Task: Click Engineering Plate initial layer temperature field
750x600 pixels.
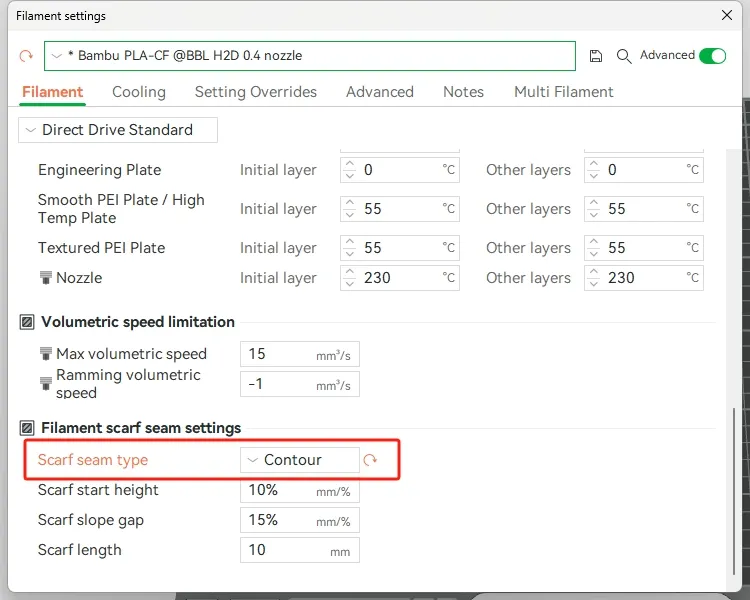Action: pos(400,170)
